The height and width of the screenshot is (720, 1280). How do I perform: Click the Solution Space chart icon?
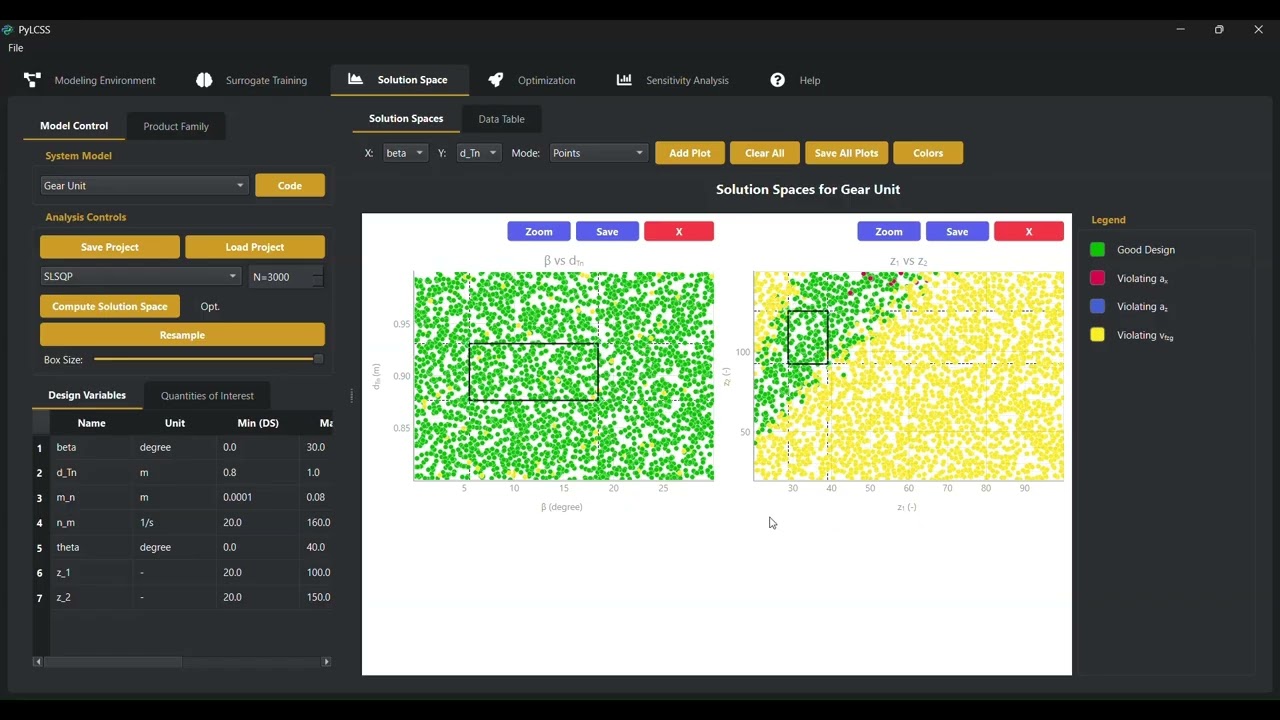(x=355, y=79)
